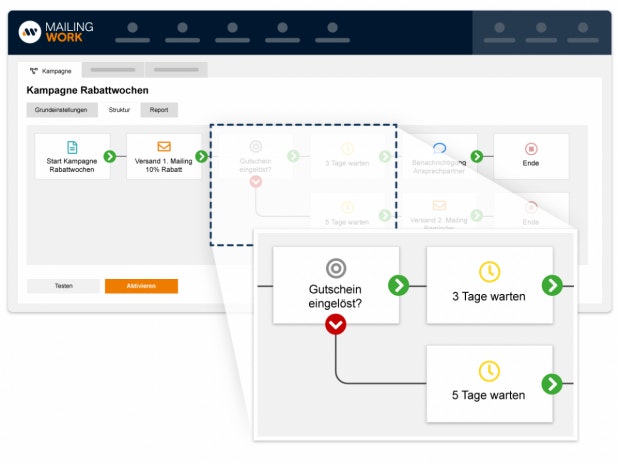The image size is (620, 465).
Task: Click the target icon in enlarged Gutschein eingelöst node
Action: point(336,268)
